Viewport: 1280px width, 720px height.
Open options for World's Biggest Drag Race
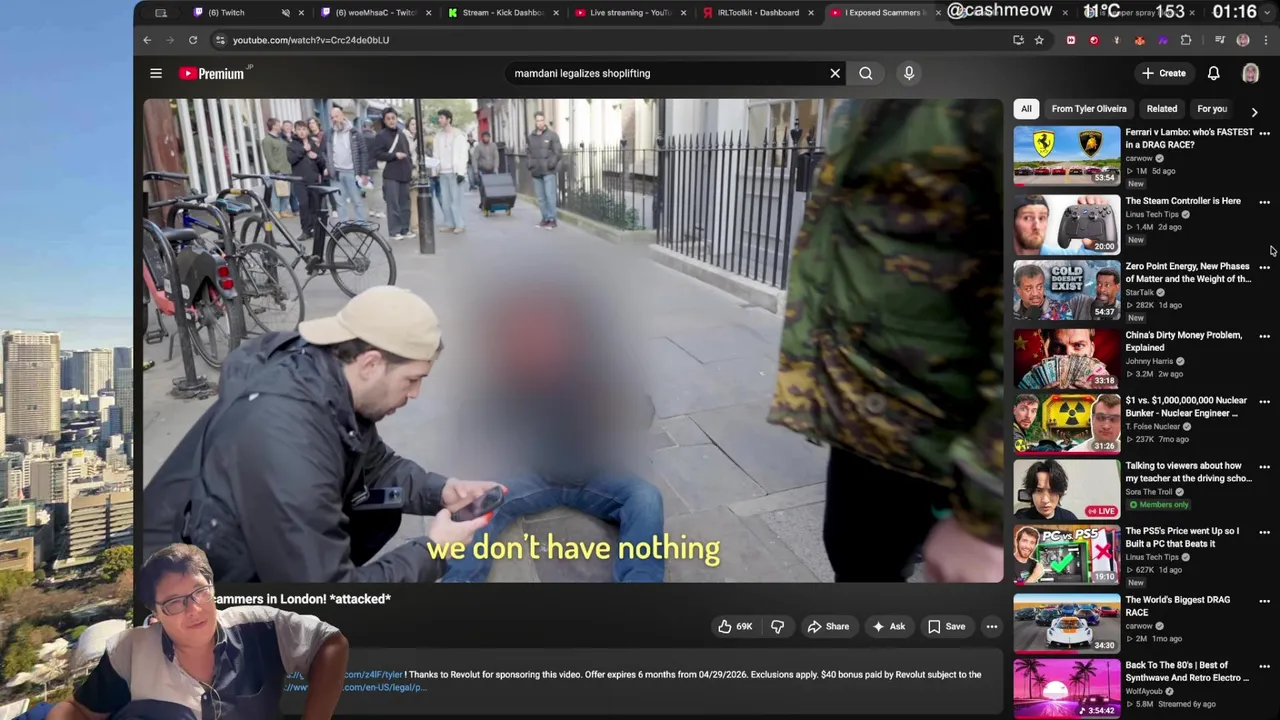(x=1264, y=601)
